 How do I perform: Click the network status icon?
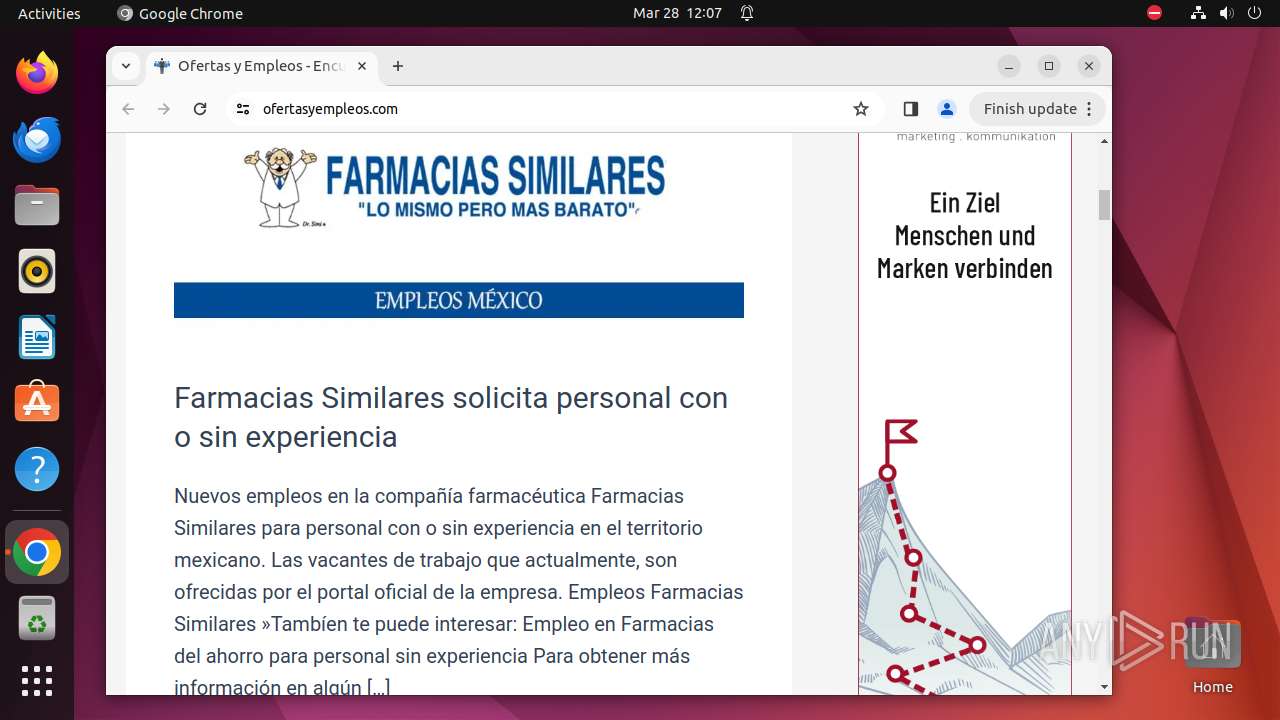pyautogui.click(x=1198, y=13)
